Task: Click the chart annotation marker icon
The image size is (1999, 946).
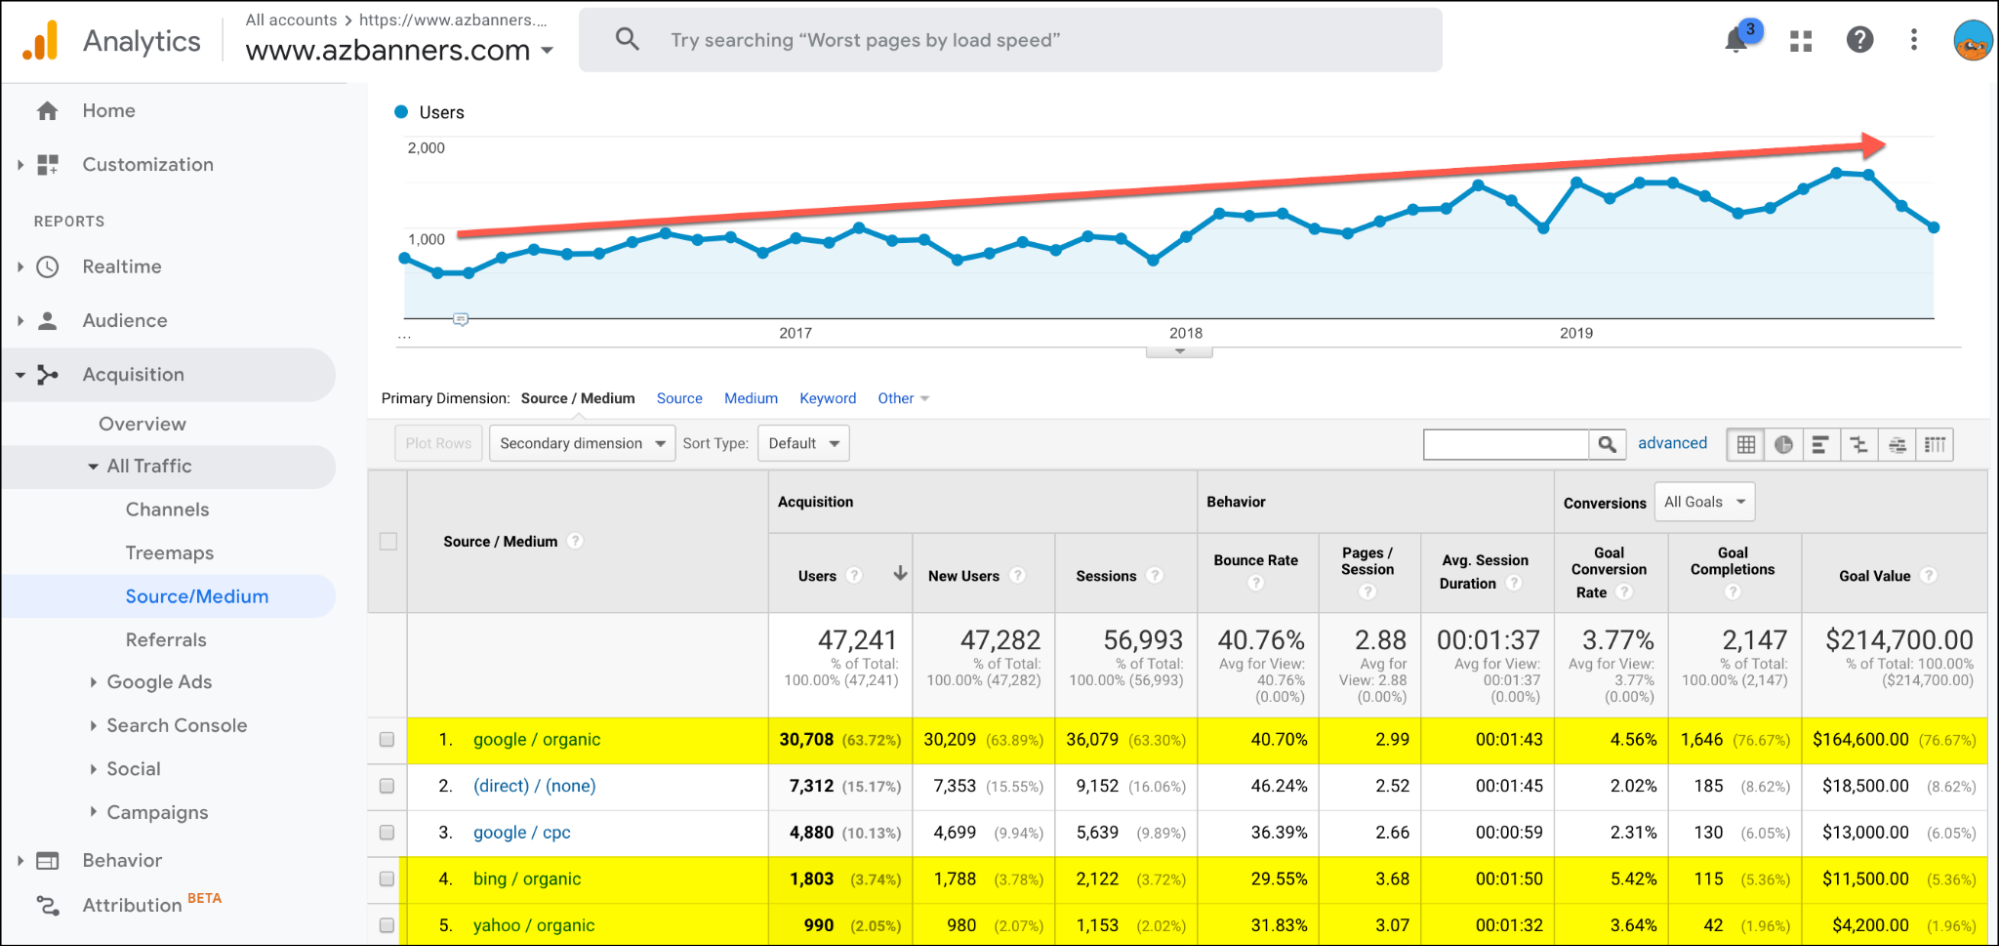Action: 460,320
